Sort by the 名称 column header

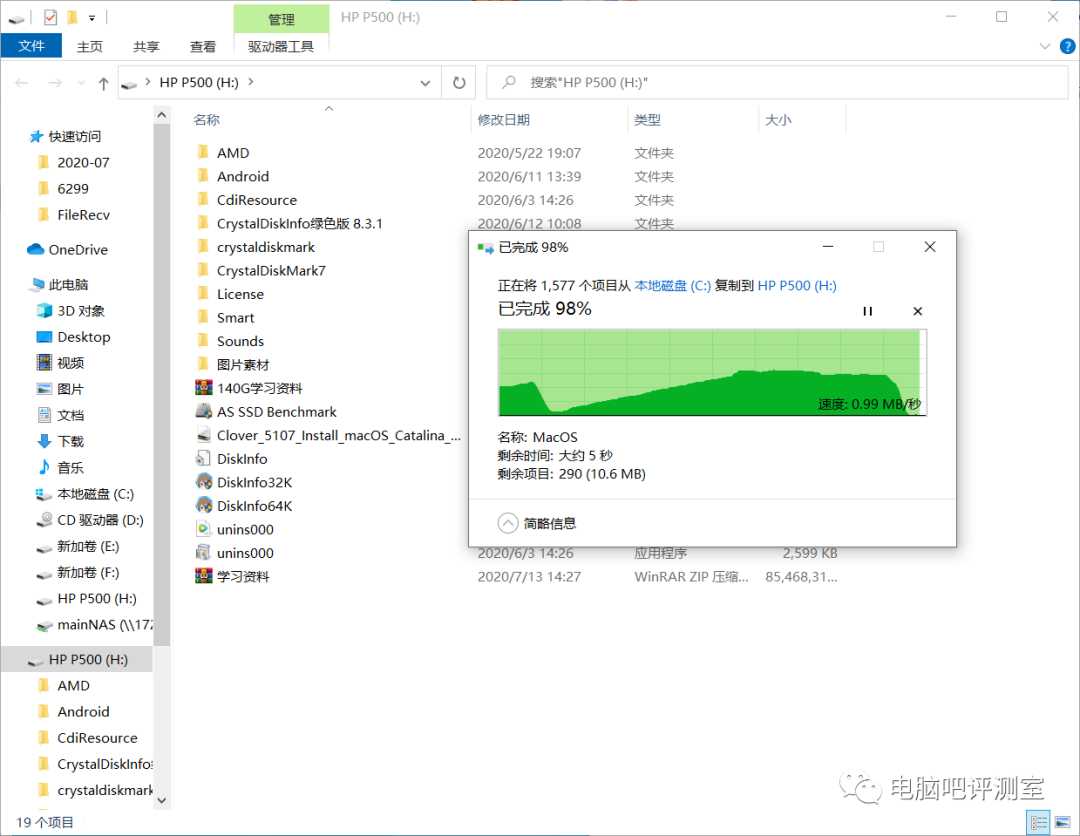(x=207, y=120)
